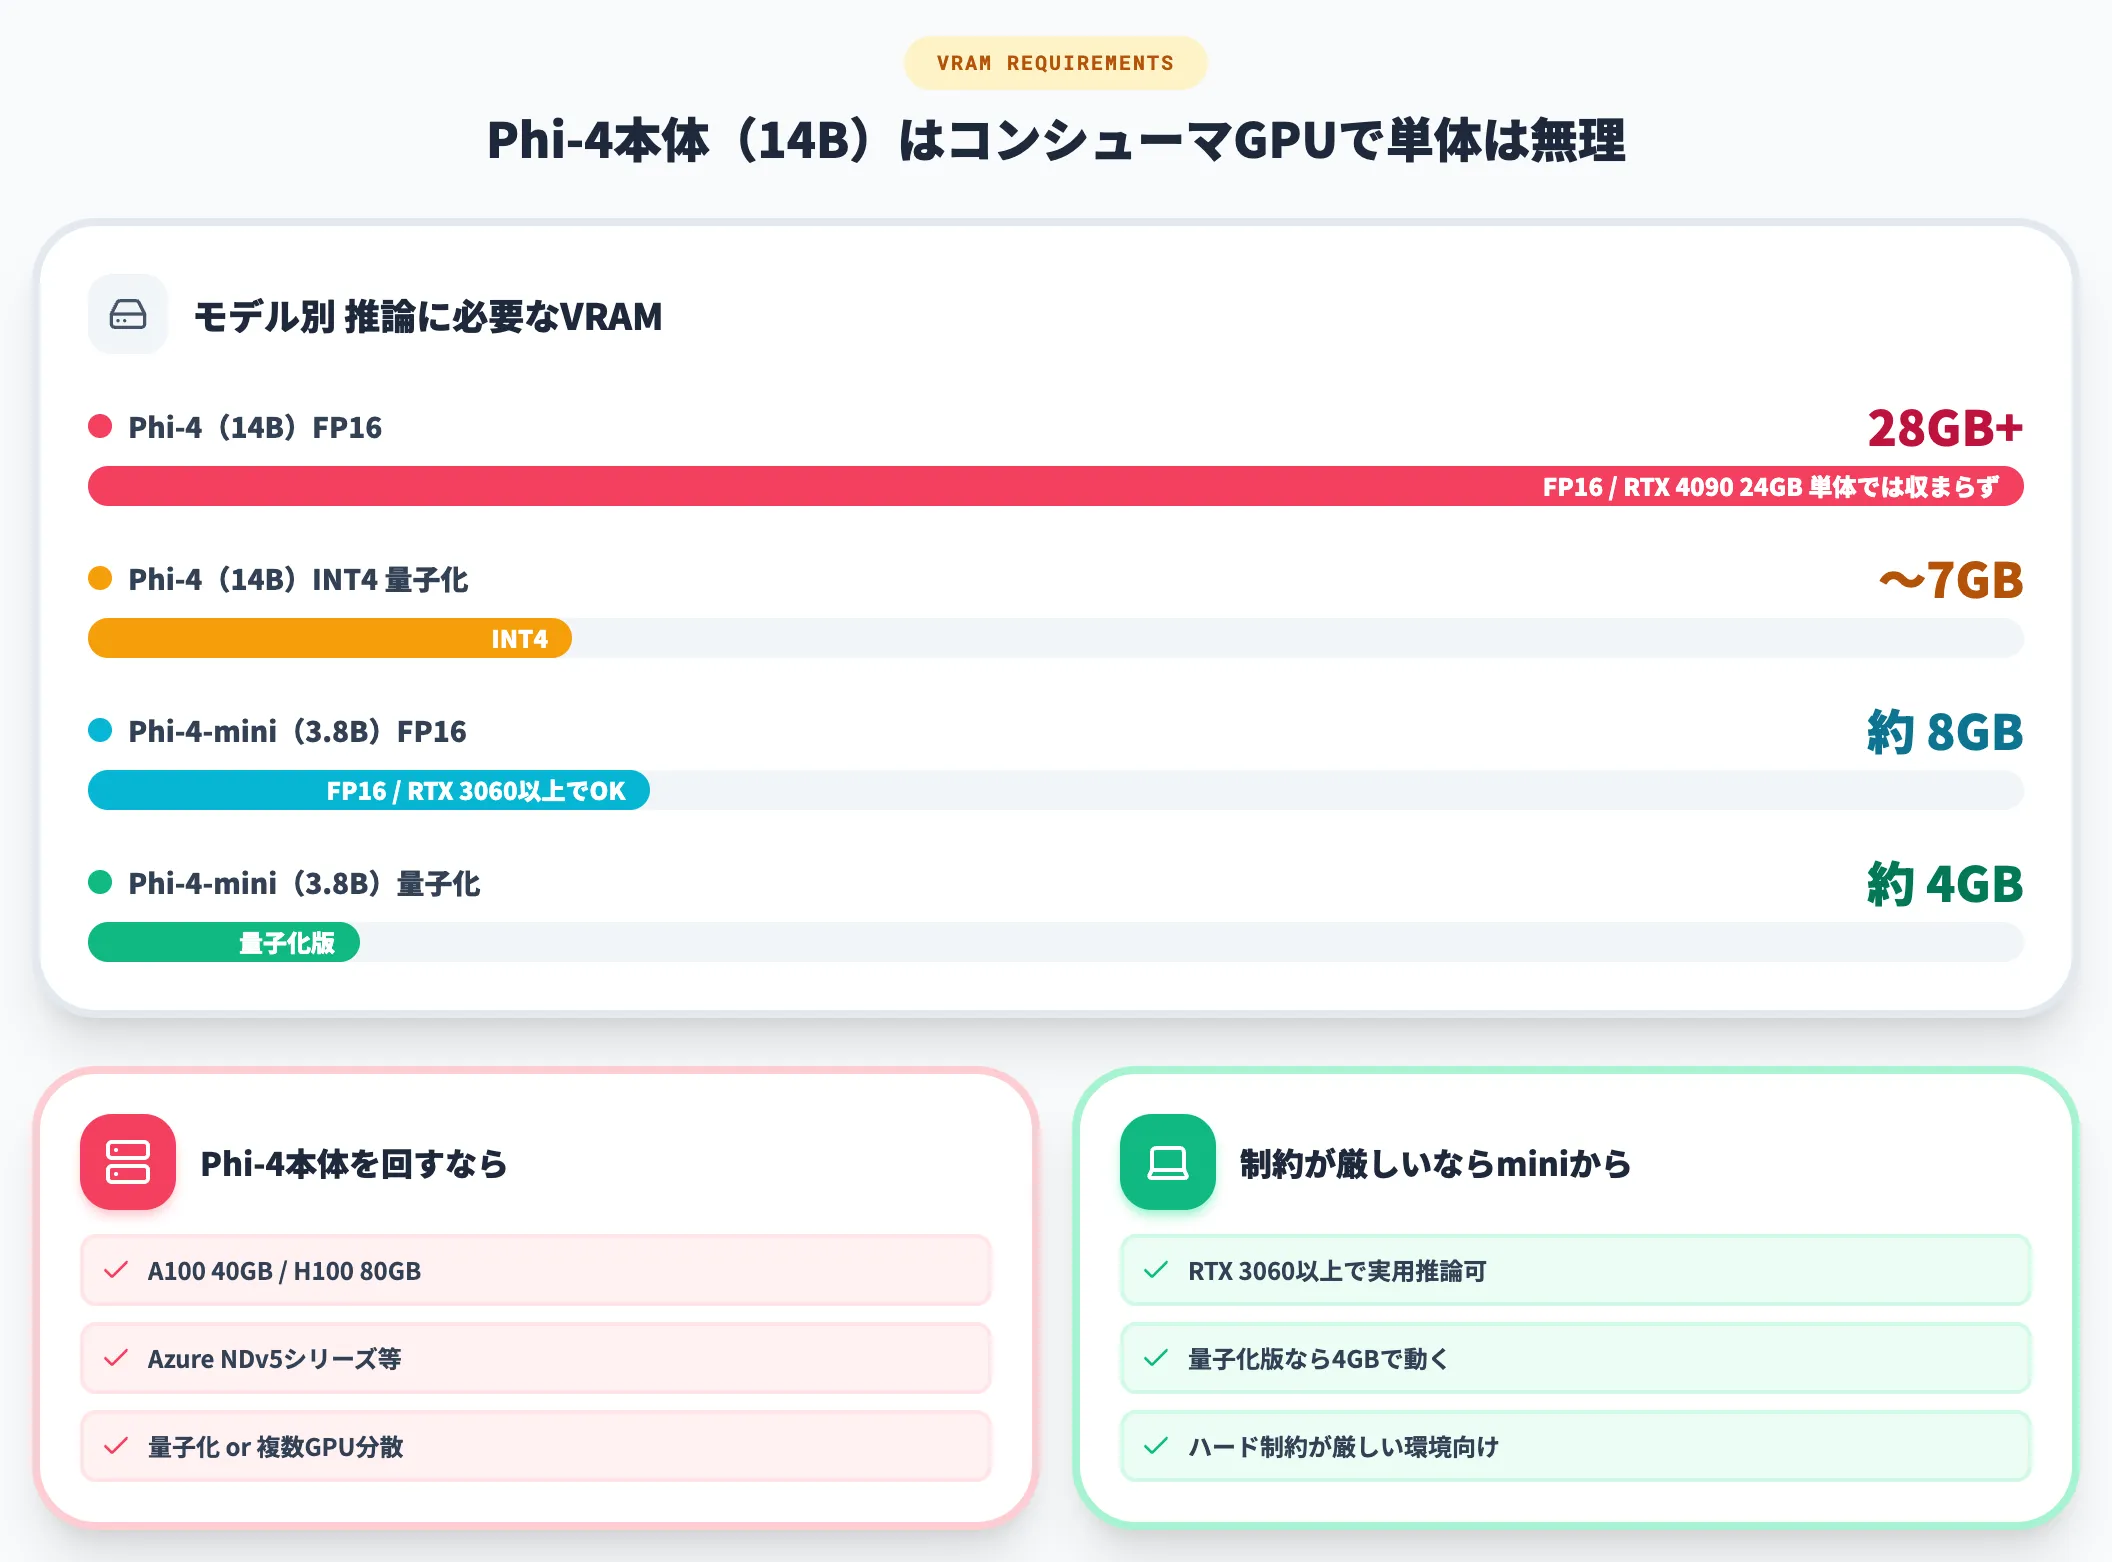Screen dimensions: 2112x1562
Task: Select the ハード制約が厳しい環境向け item
Action: tap(1576, 1446)
